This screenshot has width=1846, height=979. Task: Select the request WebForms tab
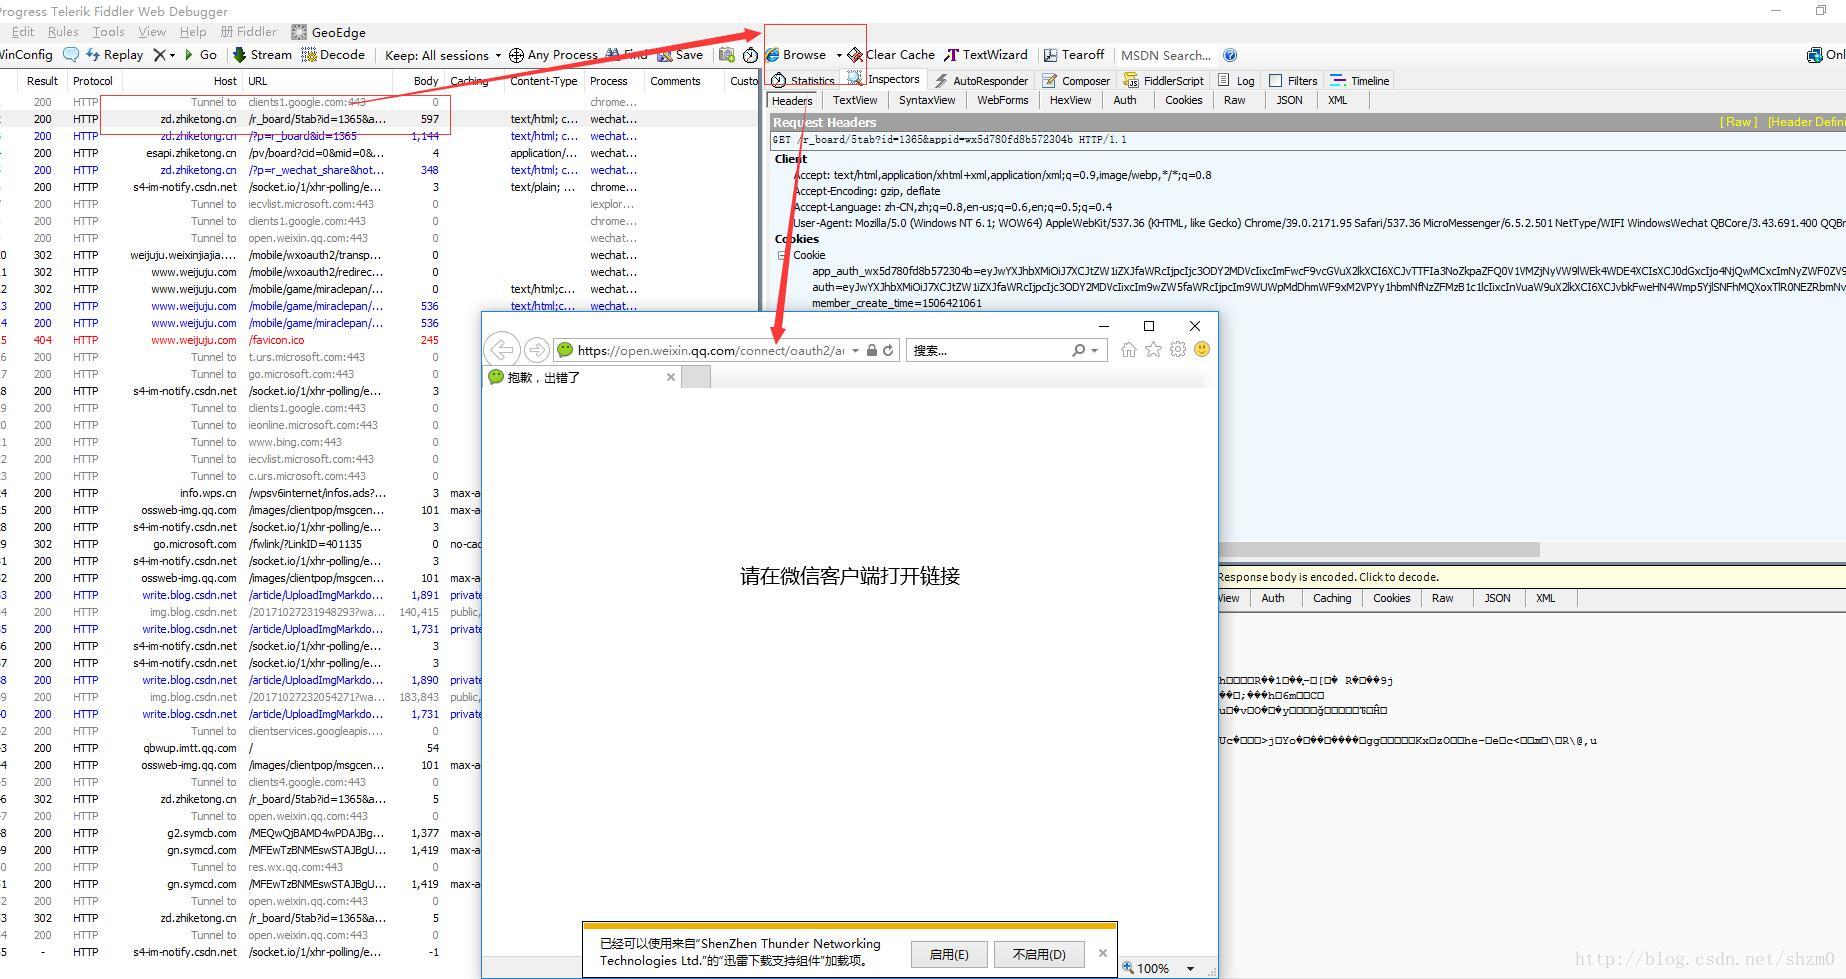pyautogui.click(x=1003, y=100)
